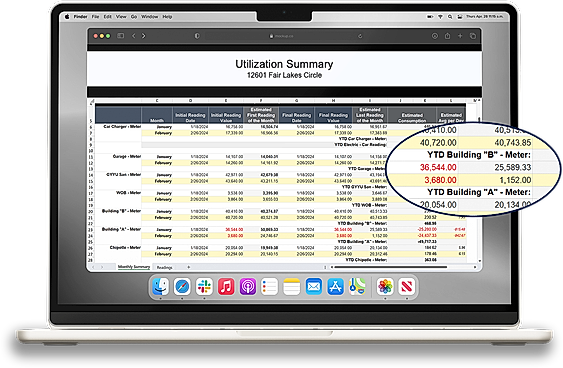Select the Estimated Consumption column header

pyautogui.click(x=412, y=115)
